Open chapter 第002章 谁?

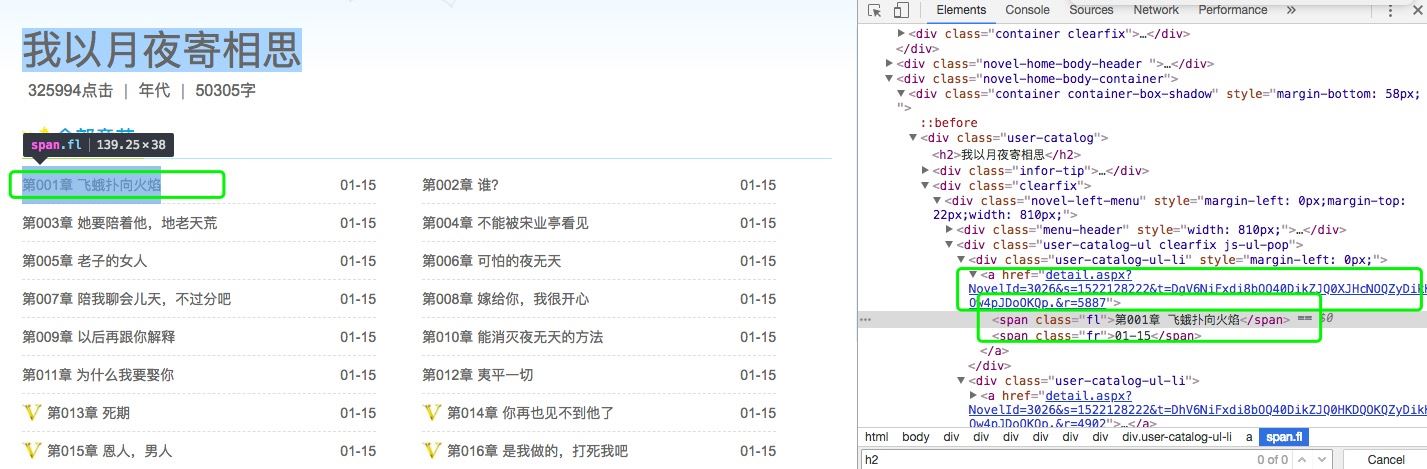click(460, 185)
